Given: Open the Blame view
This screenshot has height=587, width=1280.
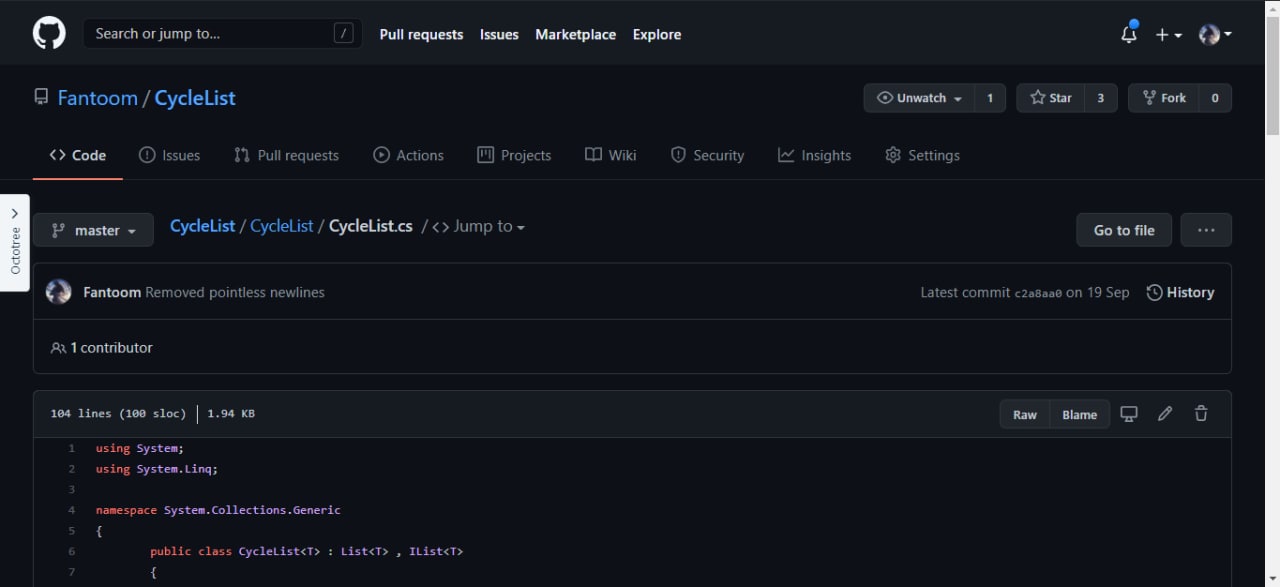Looking at the screenshot, I should tap(1080, 414).
